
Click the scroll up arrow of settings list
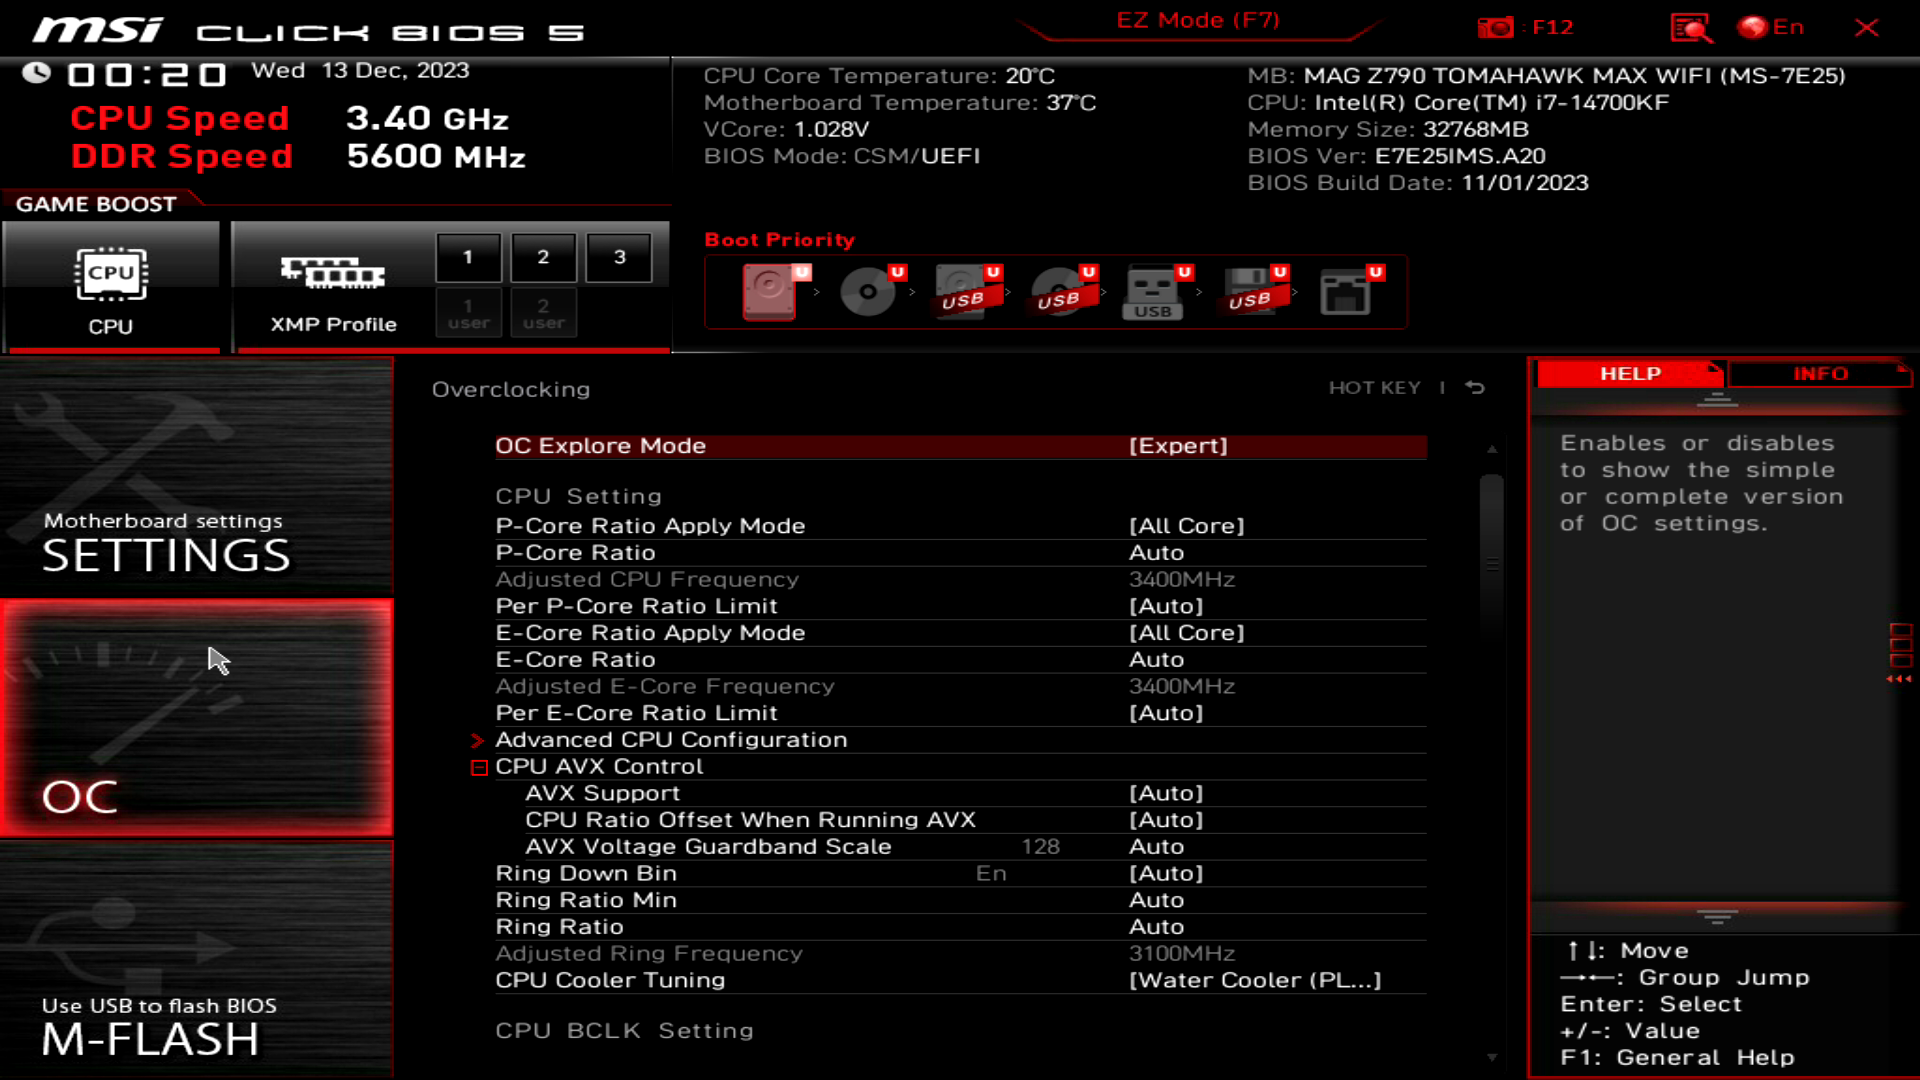tap(1491, 449)
